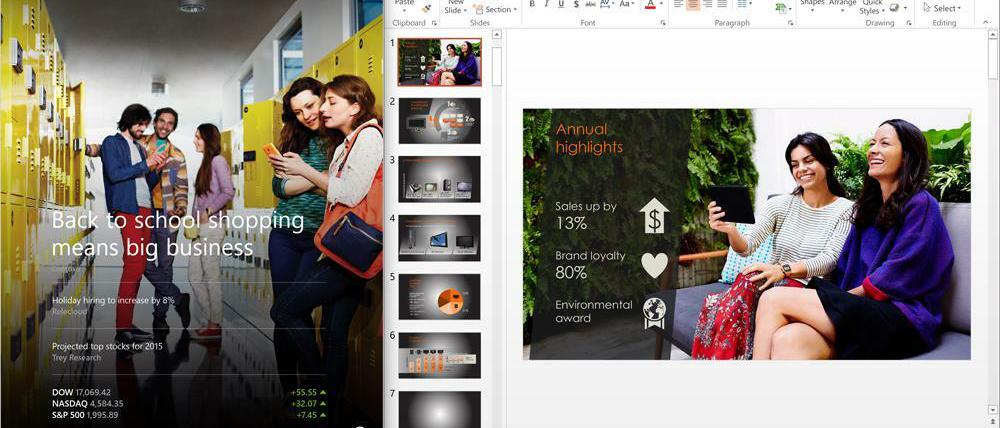Screen dimensions: 1000x428
Task: Collapse the ribbon with the up chevron
Action: (x=986, y=23)
